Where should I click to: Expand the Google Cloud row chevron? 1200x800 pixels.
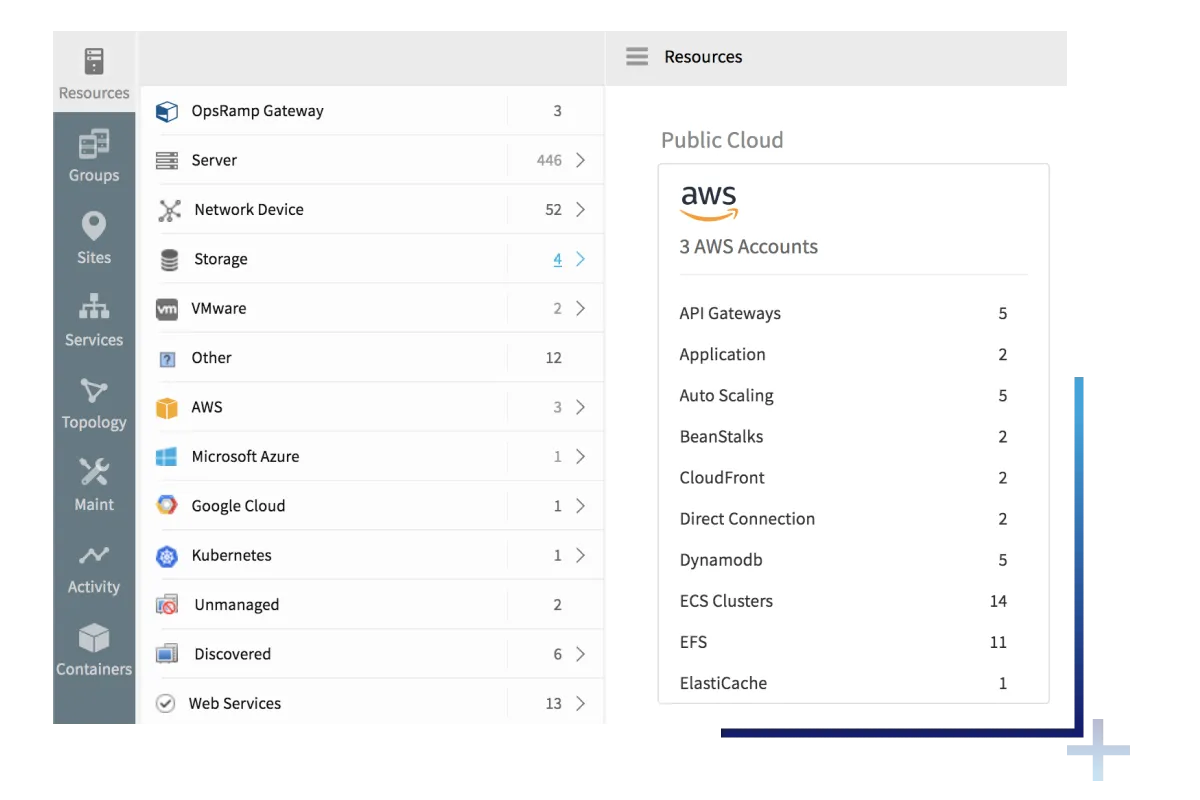(x=581, y=506)
